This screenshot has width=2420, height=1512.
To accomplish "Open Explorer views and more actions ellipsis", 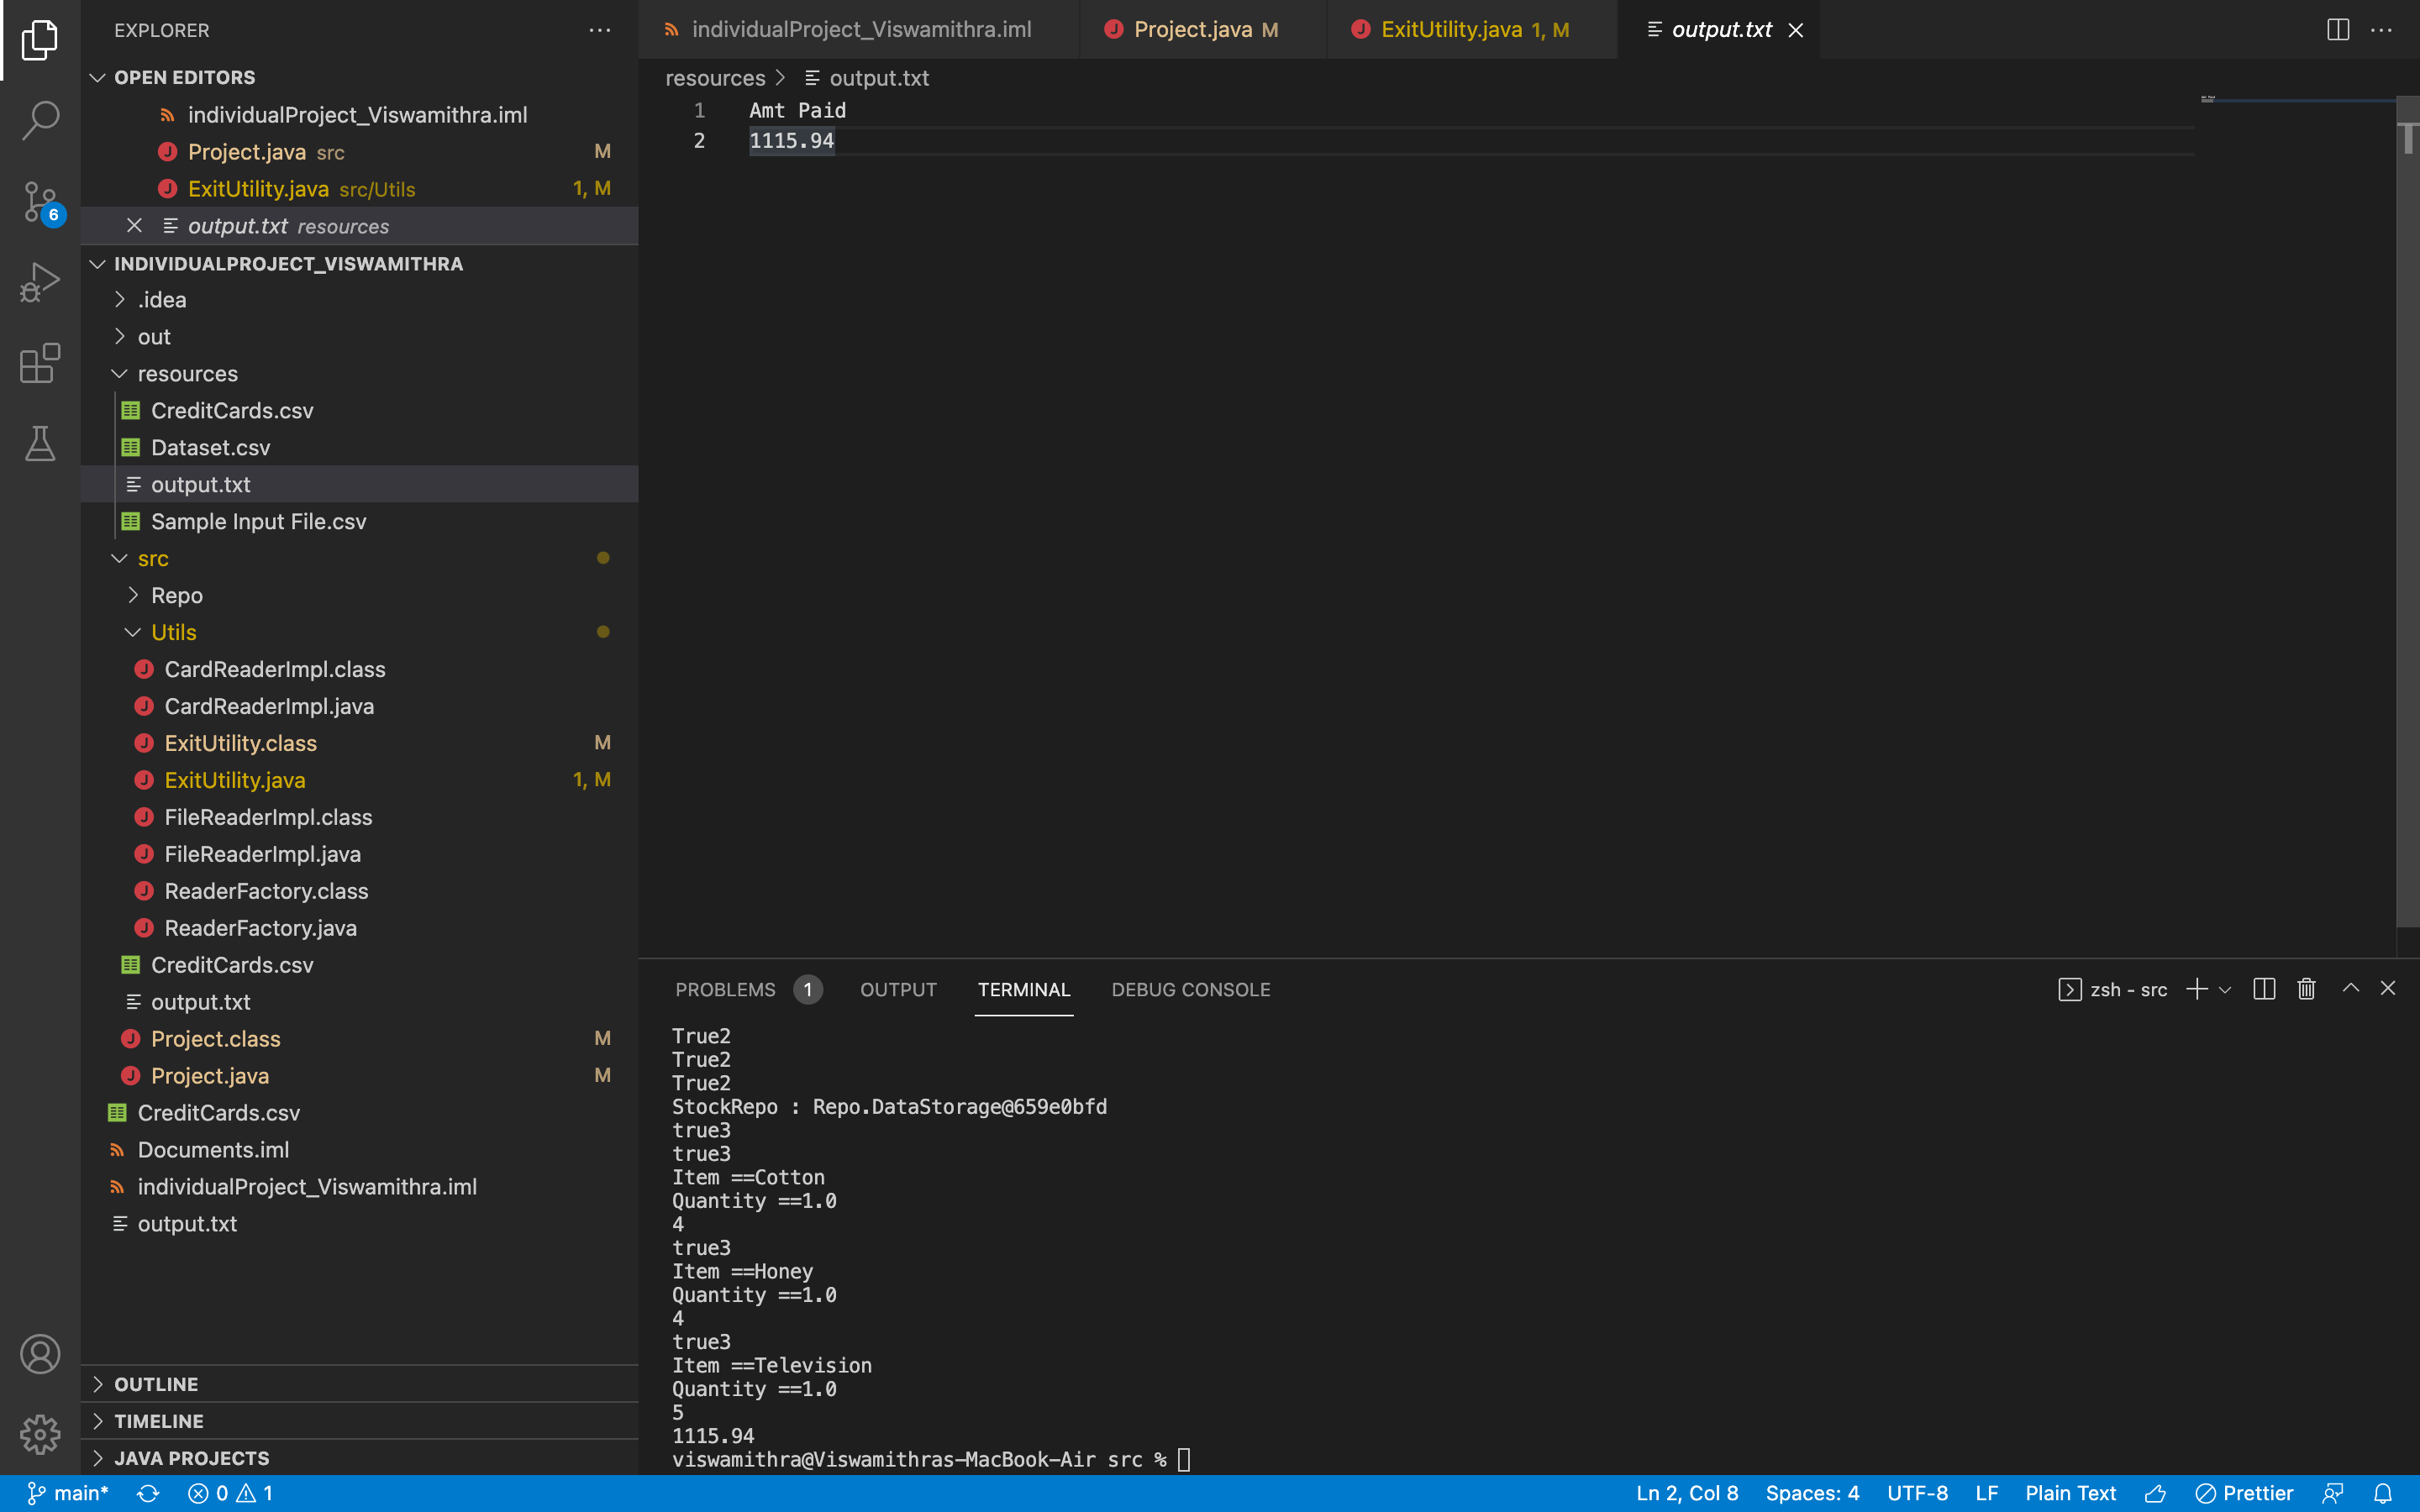I will 600,30.
